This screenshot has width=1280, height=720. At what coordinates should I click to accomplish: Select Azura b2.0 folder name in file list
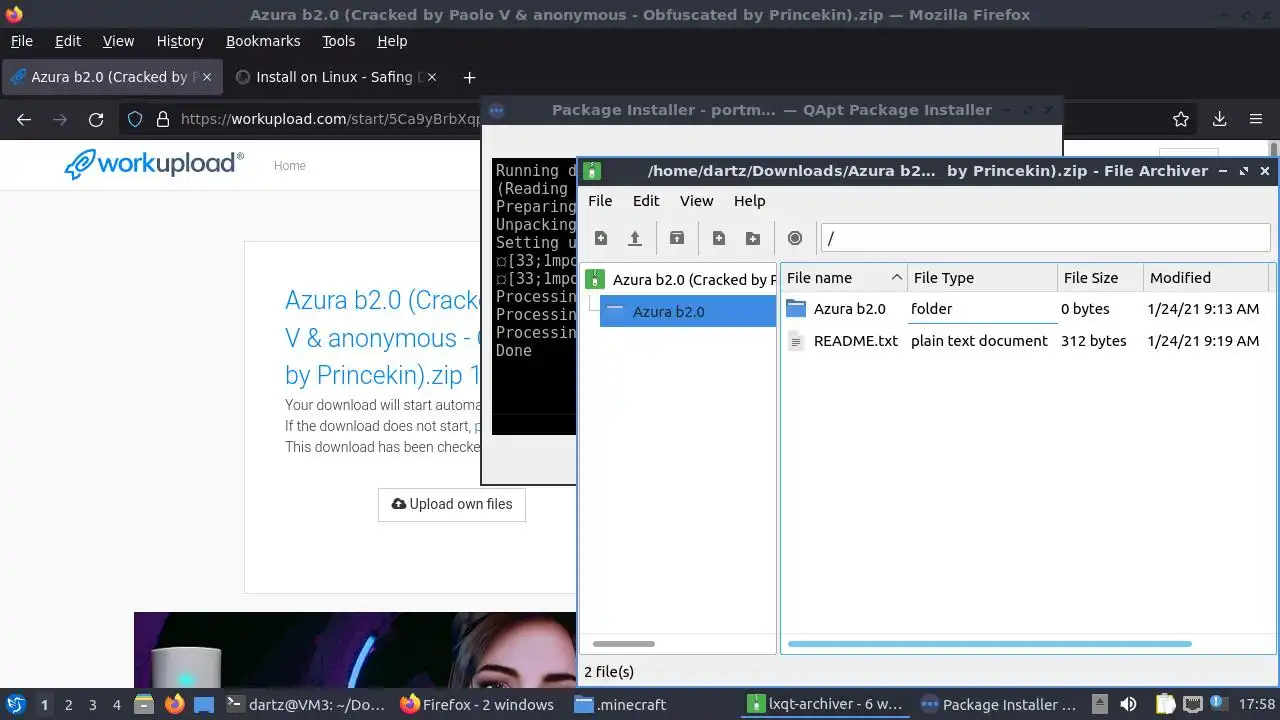(x=850, y=309)
